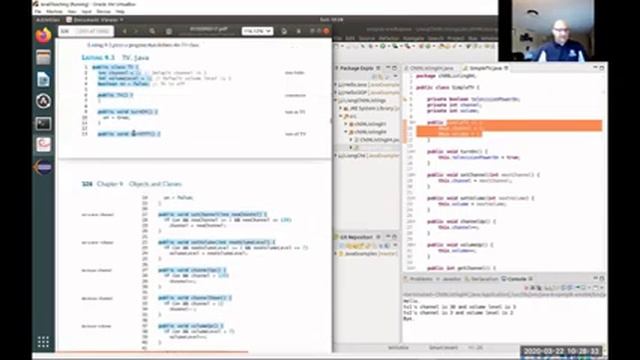Switch to the Problems tab
The image size is (640, 360).
pos(419,279)
